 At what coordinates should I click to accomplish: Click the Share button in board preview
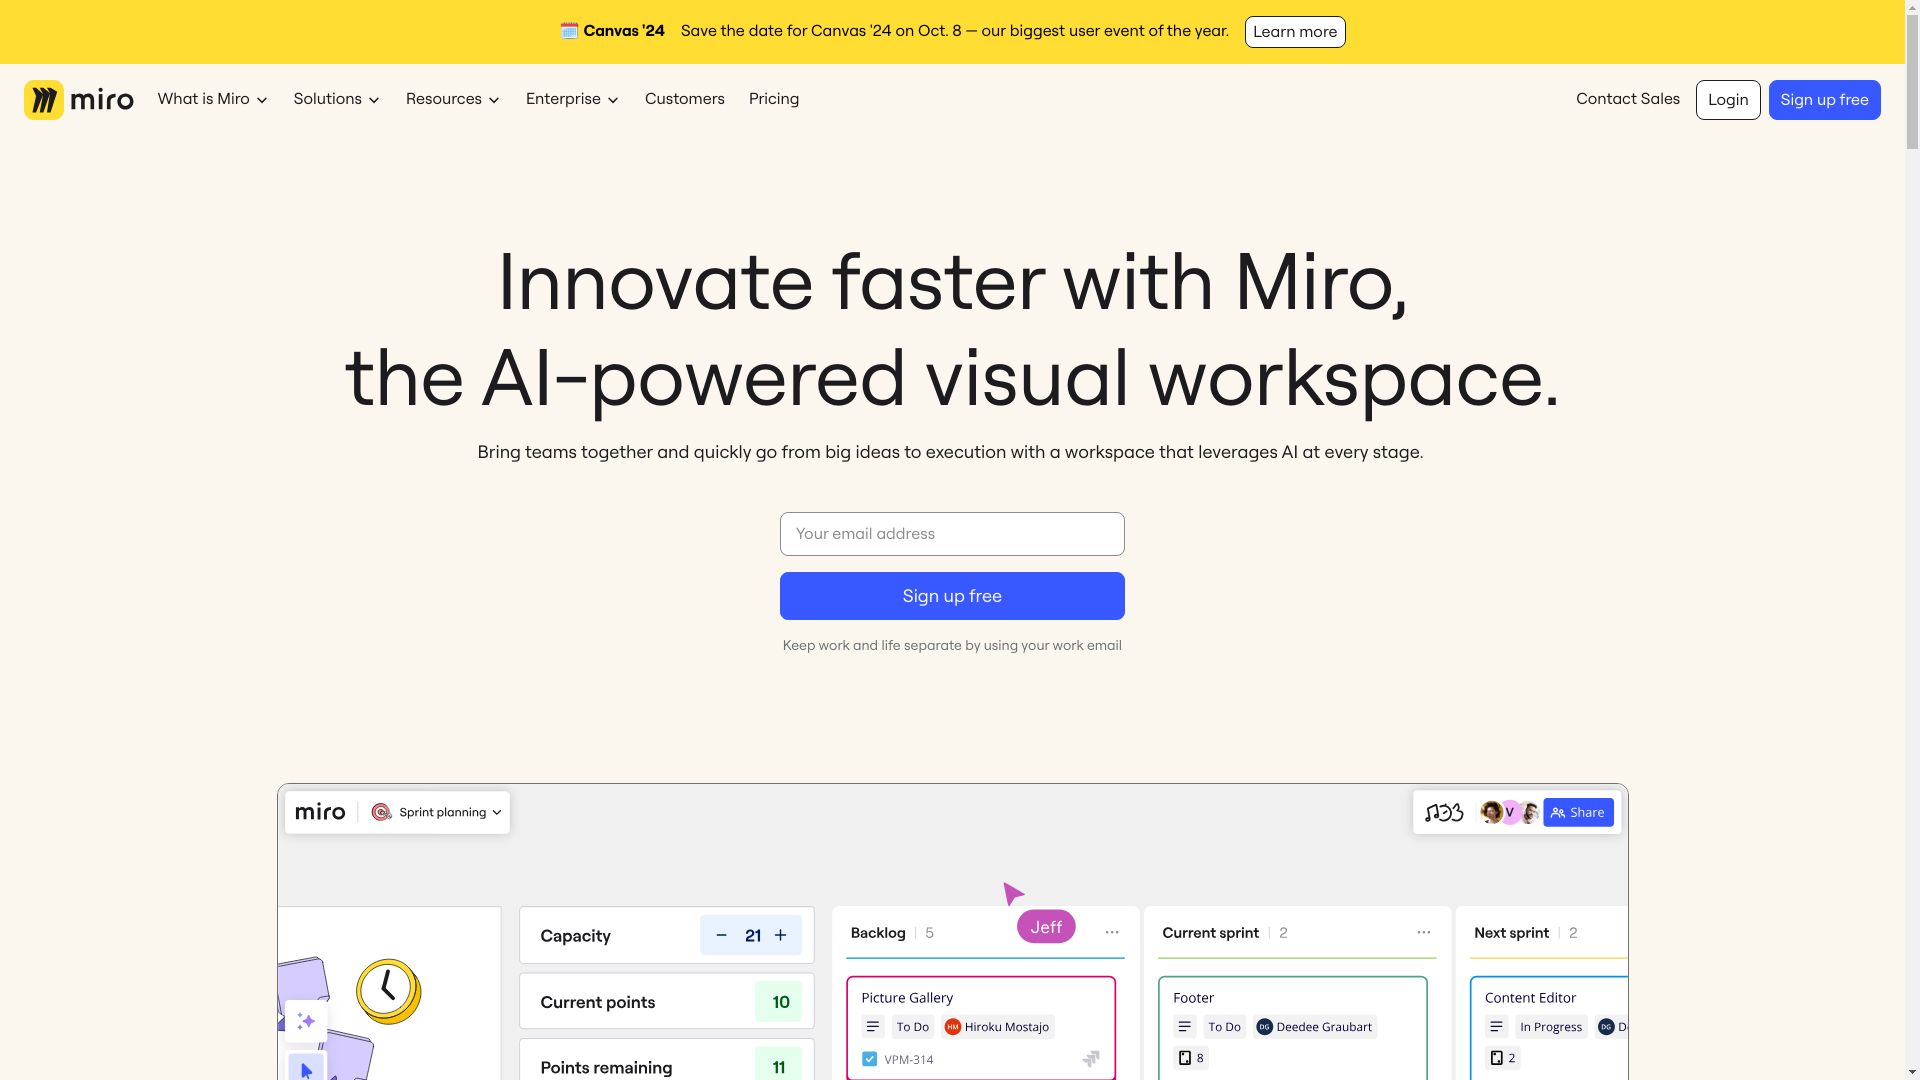pyautogui.click(x=1578, y=812)
